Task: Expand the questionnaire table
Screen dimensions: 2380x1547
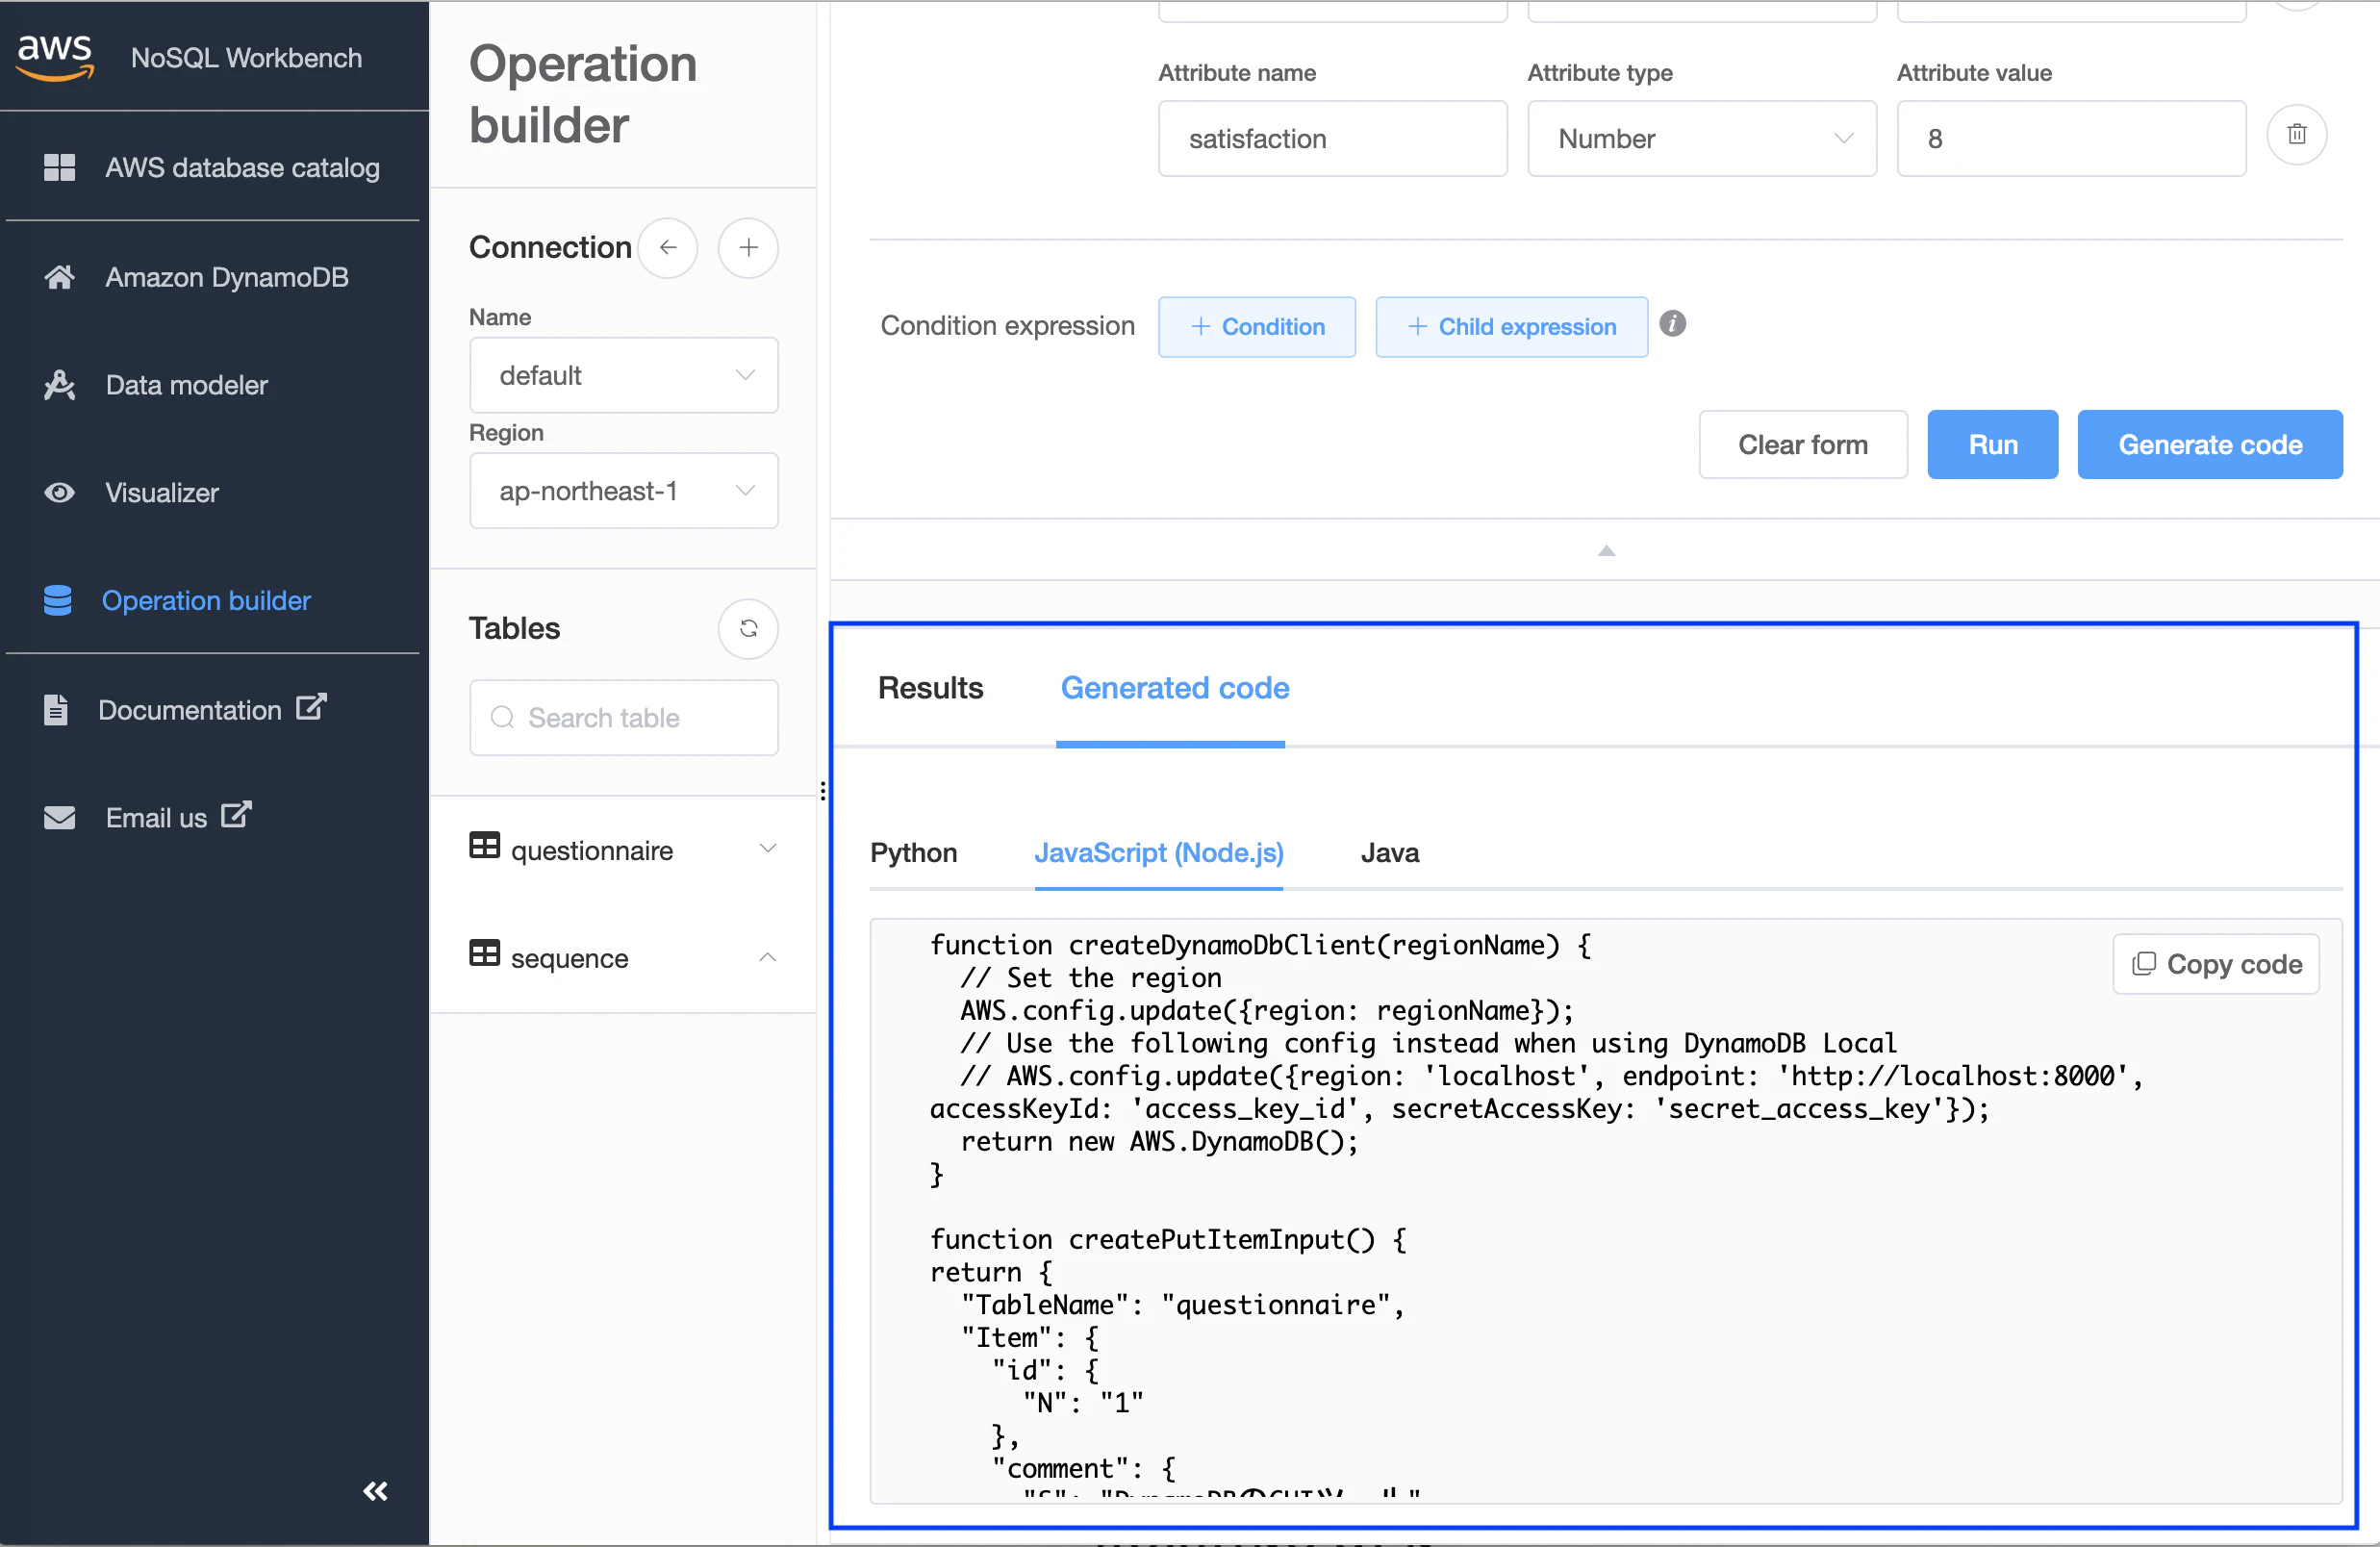Action: click(767, 849)
